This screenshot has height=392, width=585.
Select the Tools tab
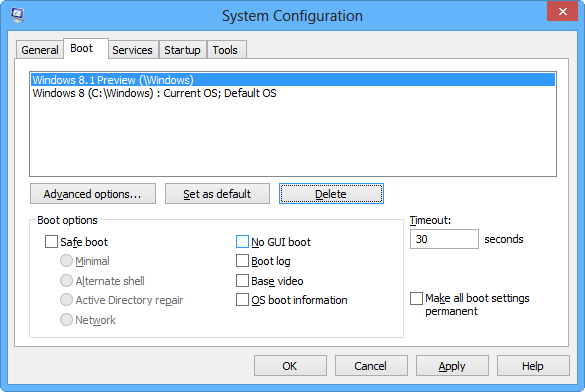[x=225, y=50]
